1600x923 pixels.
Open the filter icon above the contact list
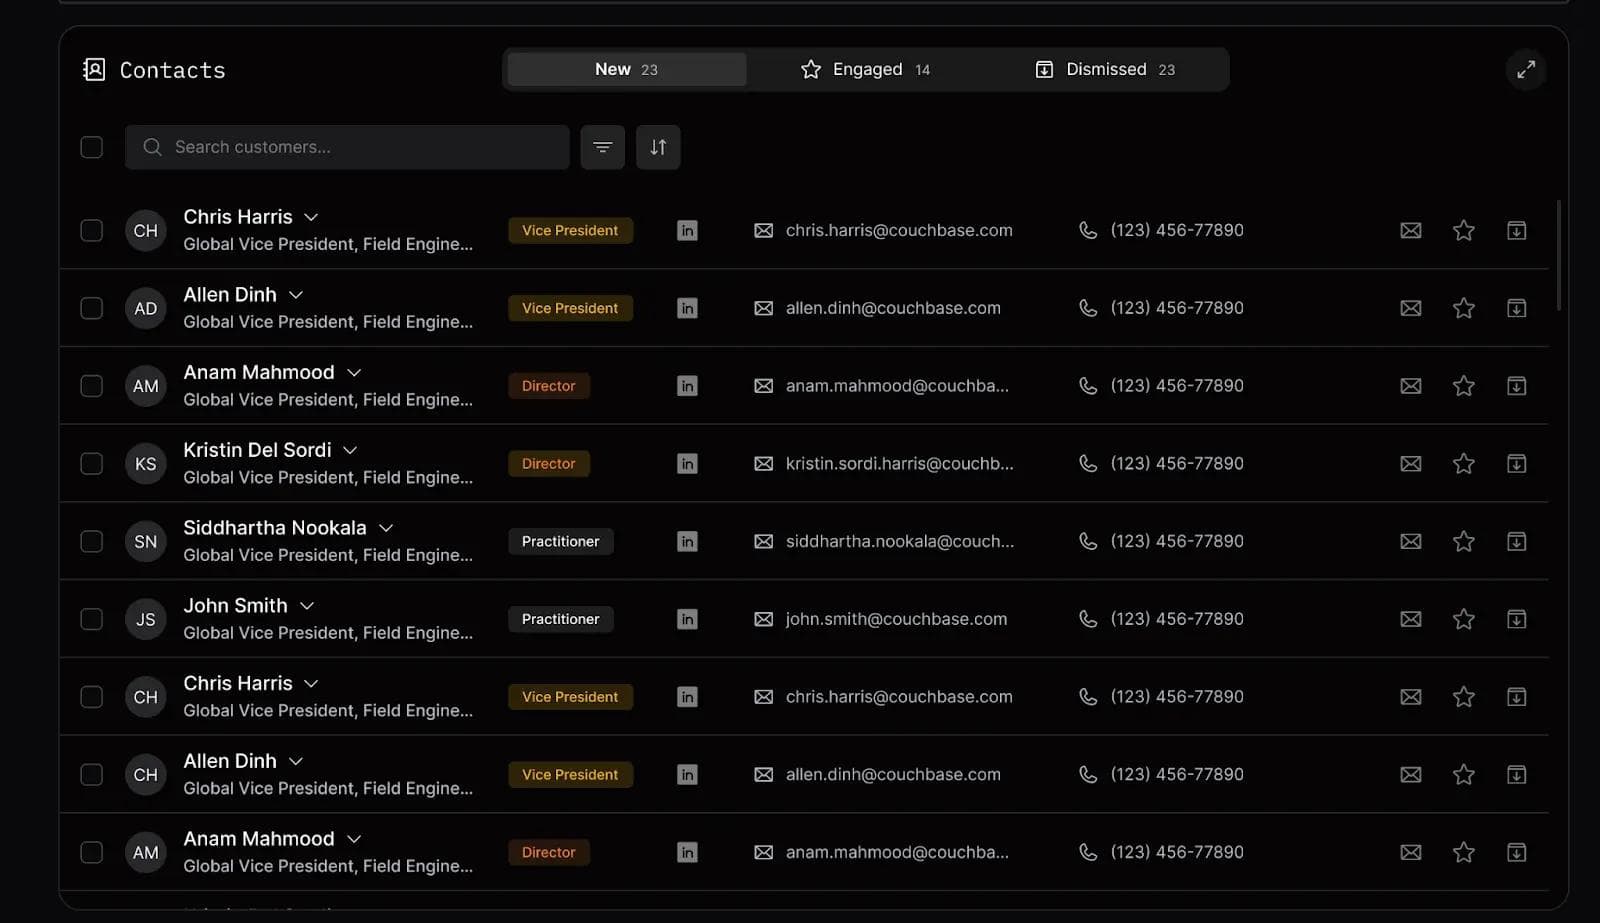602,147
